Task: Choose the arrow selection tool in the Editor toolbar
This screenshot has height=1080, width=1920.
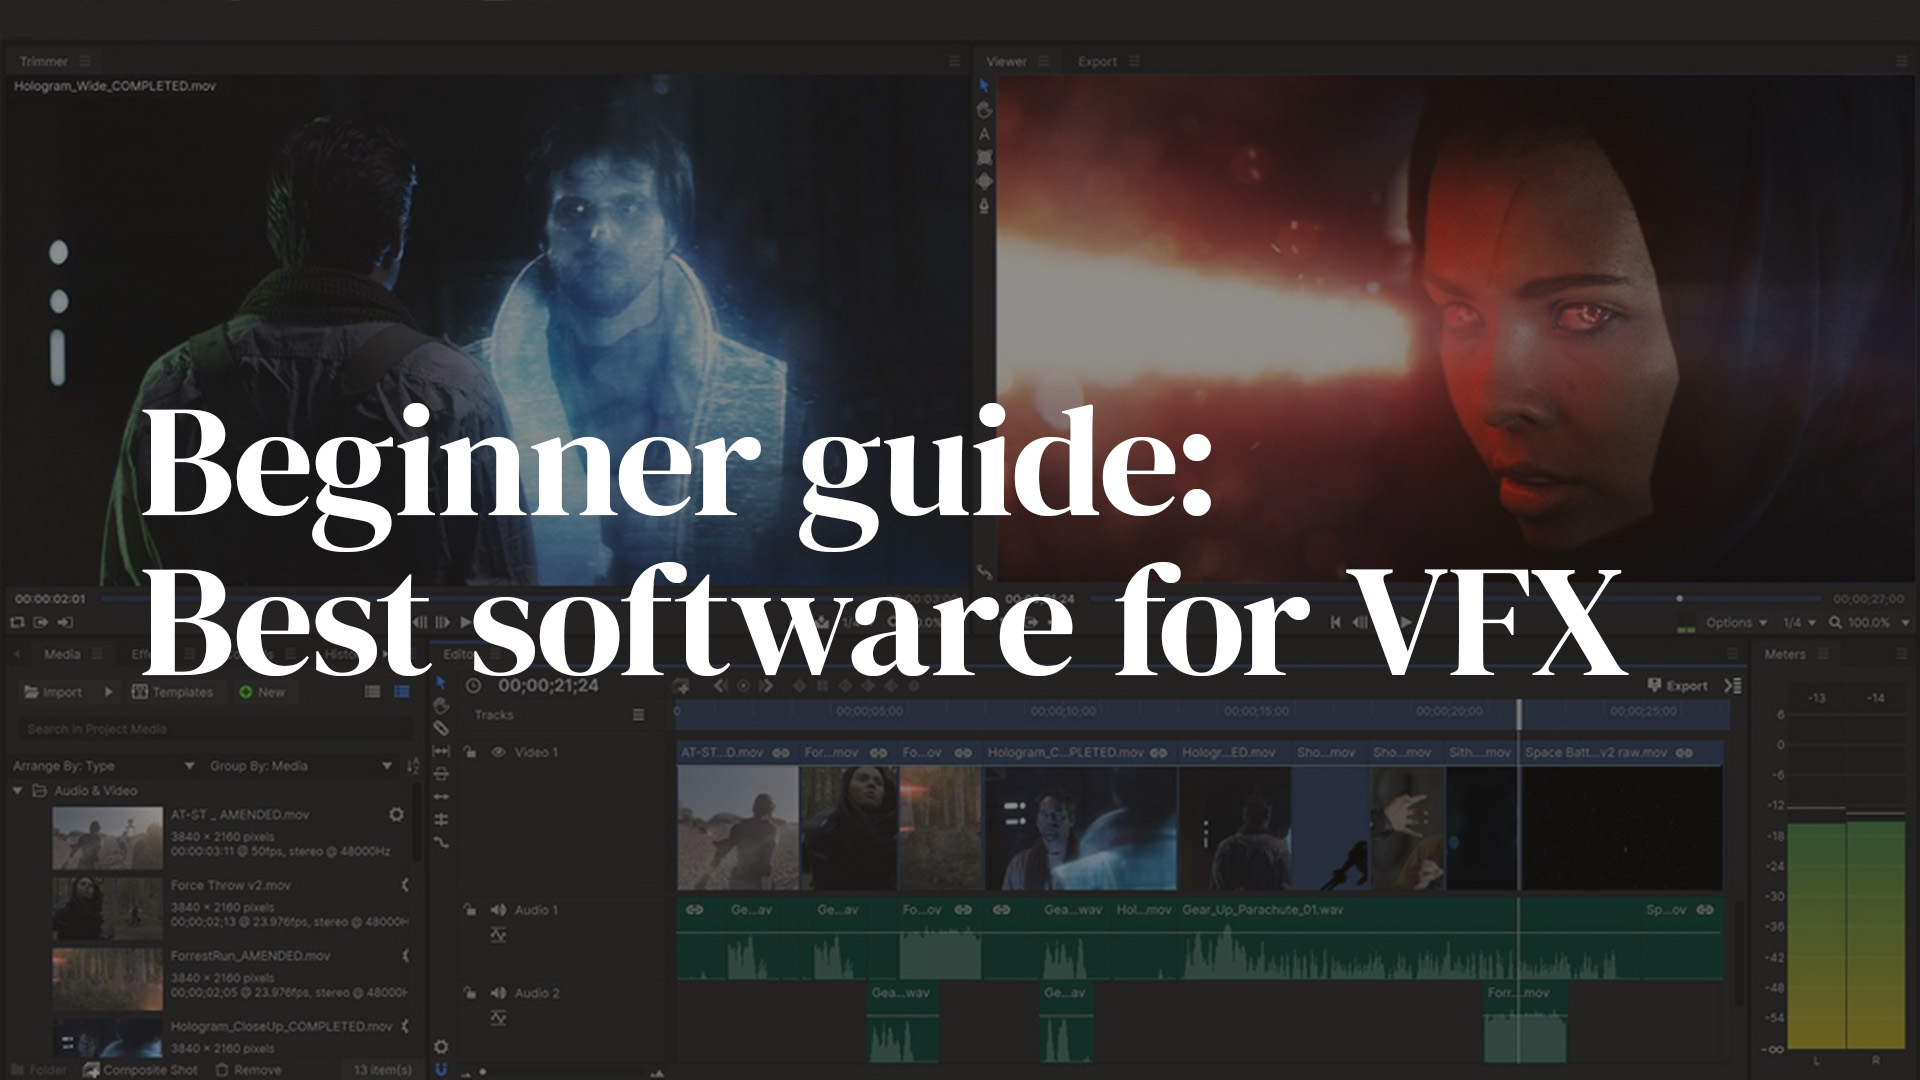Action: coord(441,683)
